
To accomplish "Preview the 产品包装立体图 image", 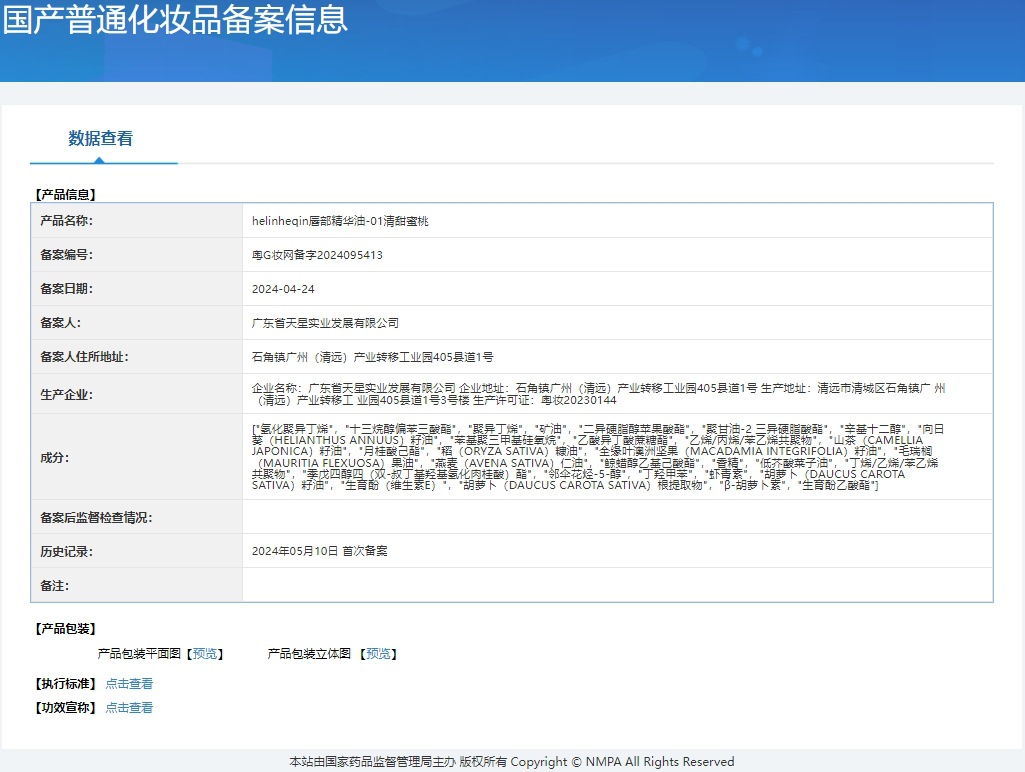I will pyautogui.click(x=378, y=654).
